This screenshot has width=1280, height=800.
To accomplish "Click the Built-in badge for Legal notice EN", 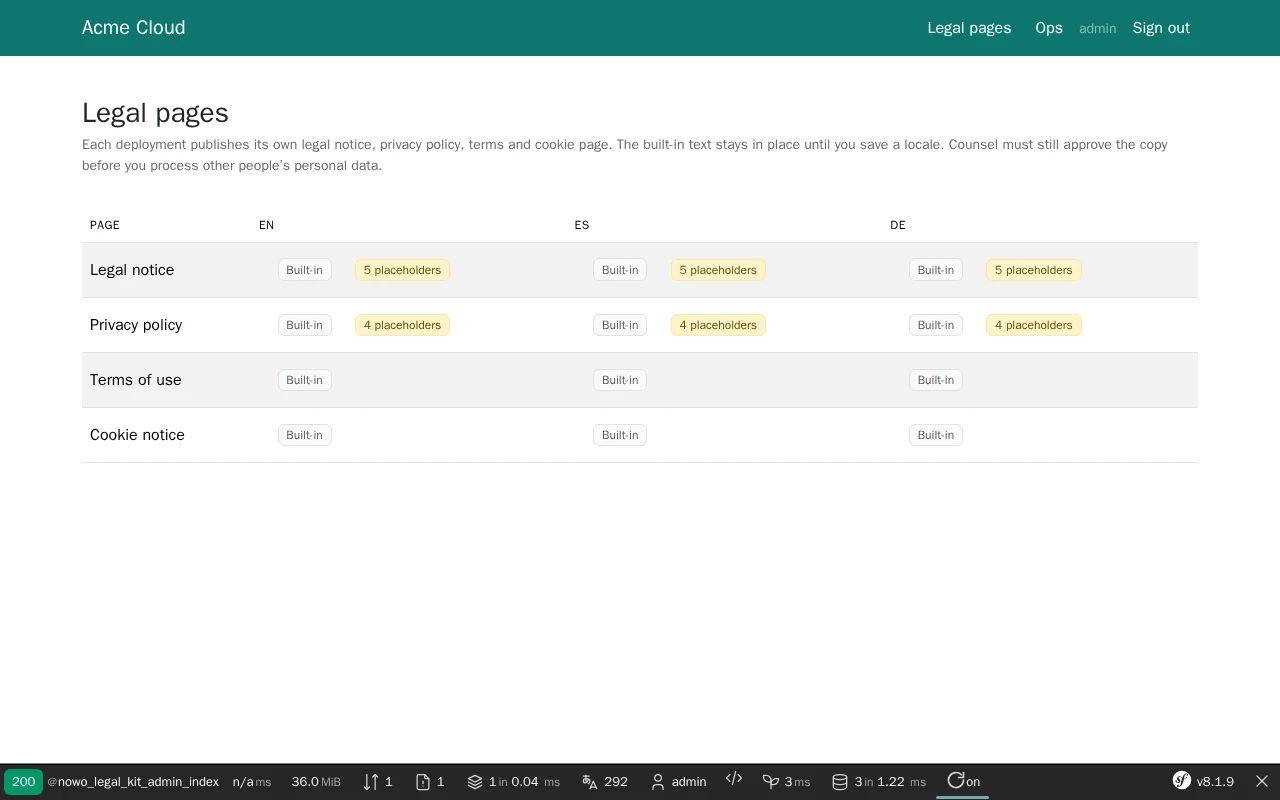I will tap(305, 270).
